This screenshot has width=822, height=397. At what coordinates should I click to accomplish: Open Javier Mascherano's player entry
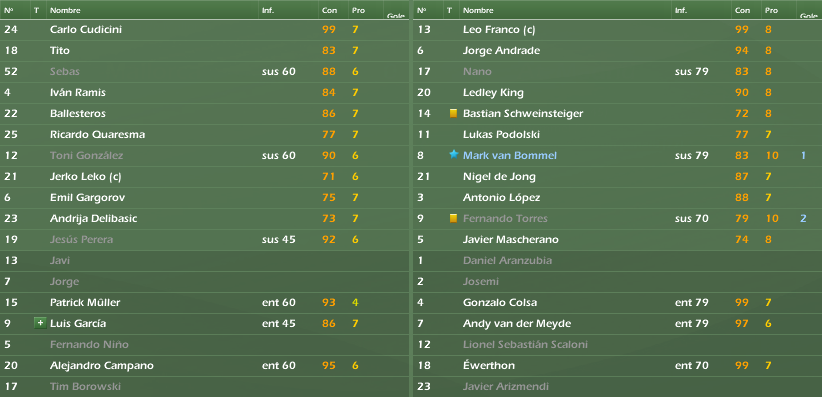(x=511, y=239)
